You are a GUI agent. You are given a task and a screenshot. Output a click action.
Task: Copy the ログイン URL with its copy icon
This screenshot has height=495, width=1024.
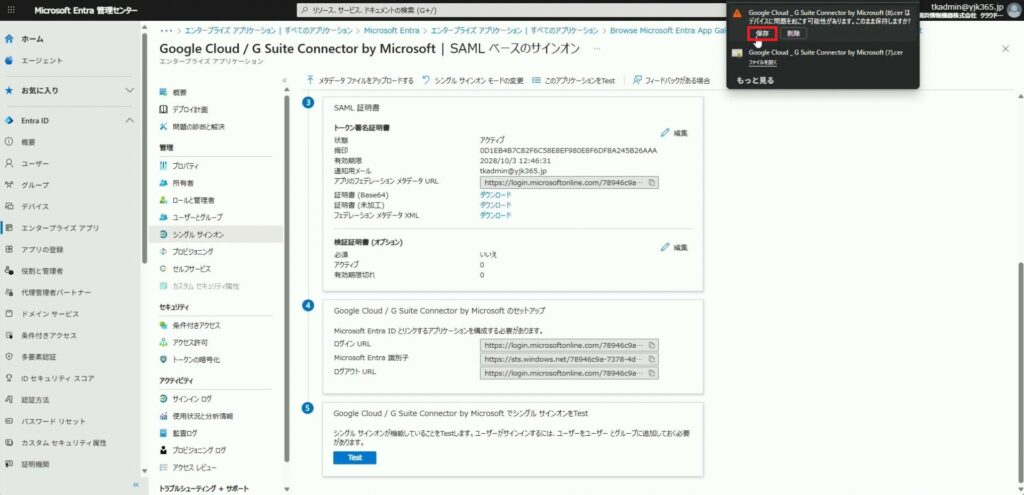(652, 344)
